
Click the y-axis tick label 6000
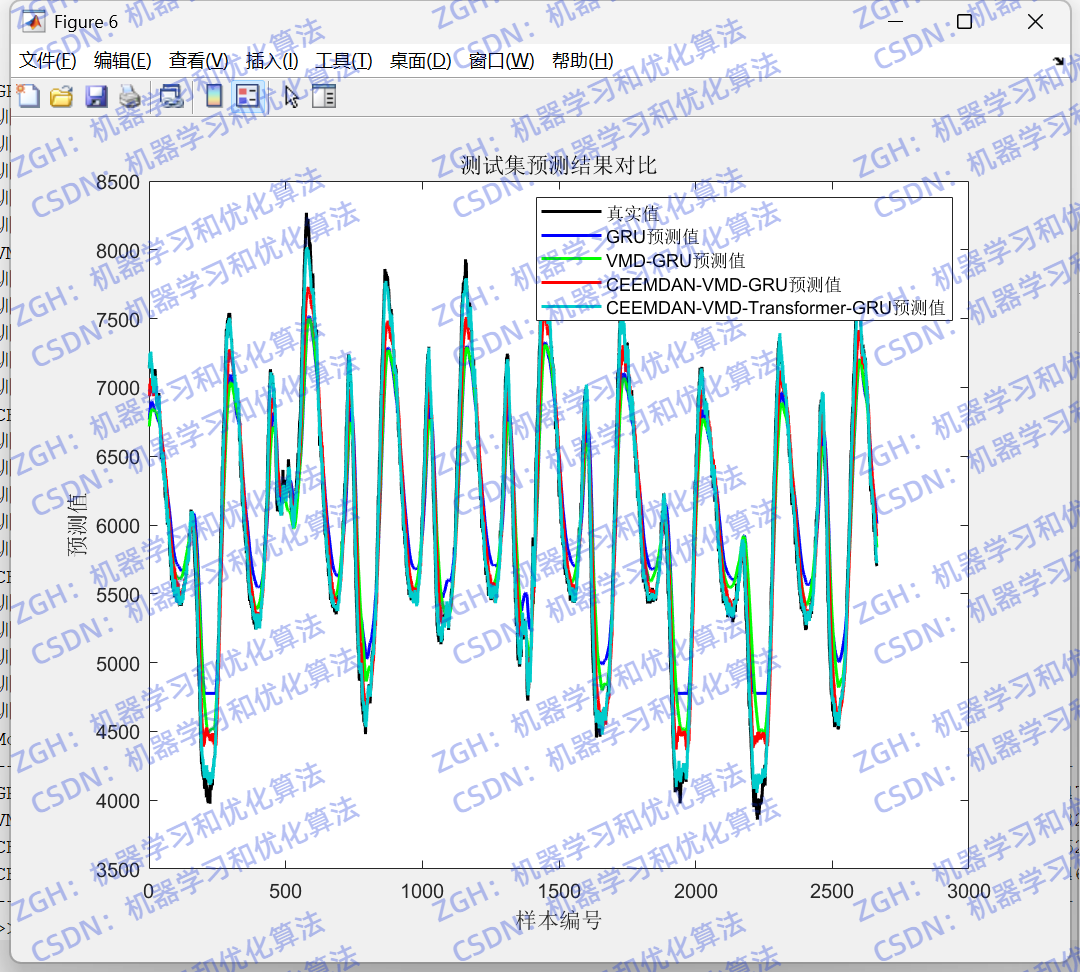tap(118, 526)
